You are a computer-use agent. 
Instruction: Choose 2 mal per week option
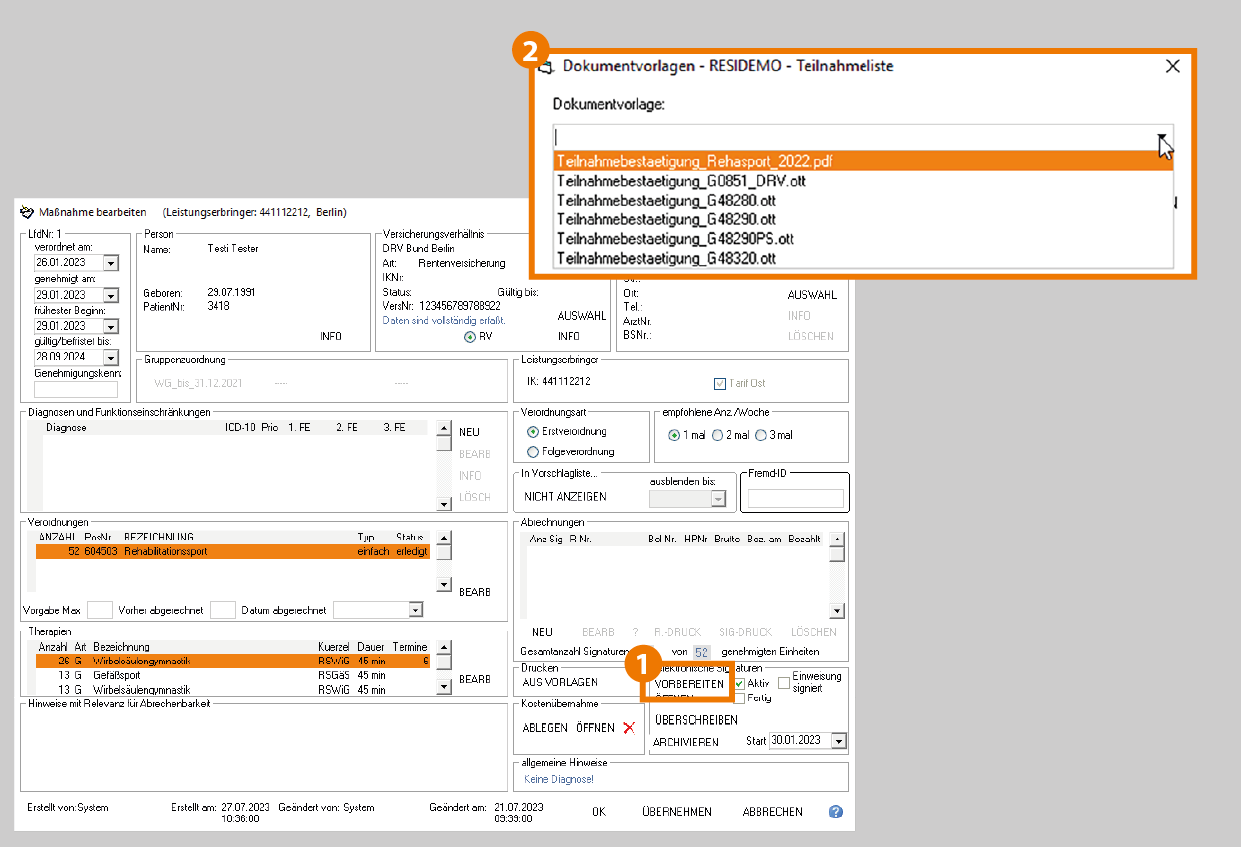(717, 435)
